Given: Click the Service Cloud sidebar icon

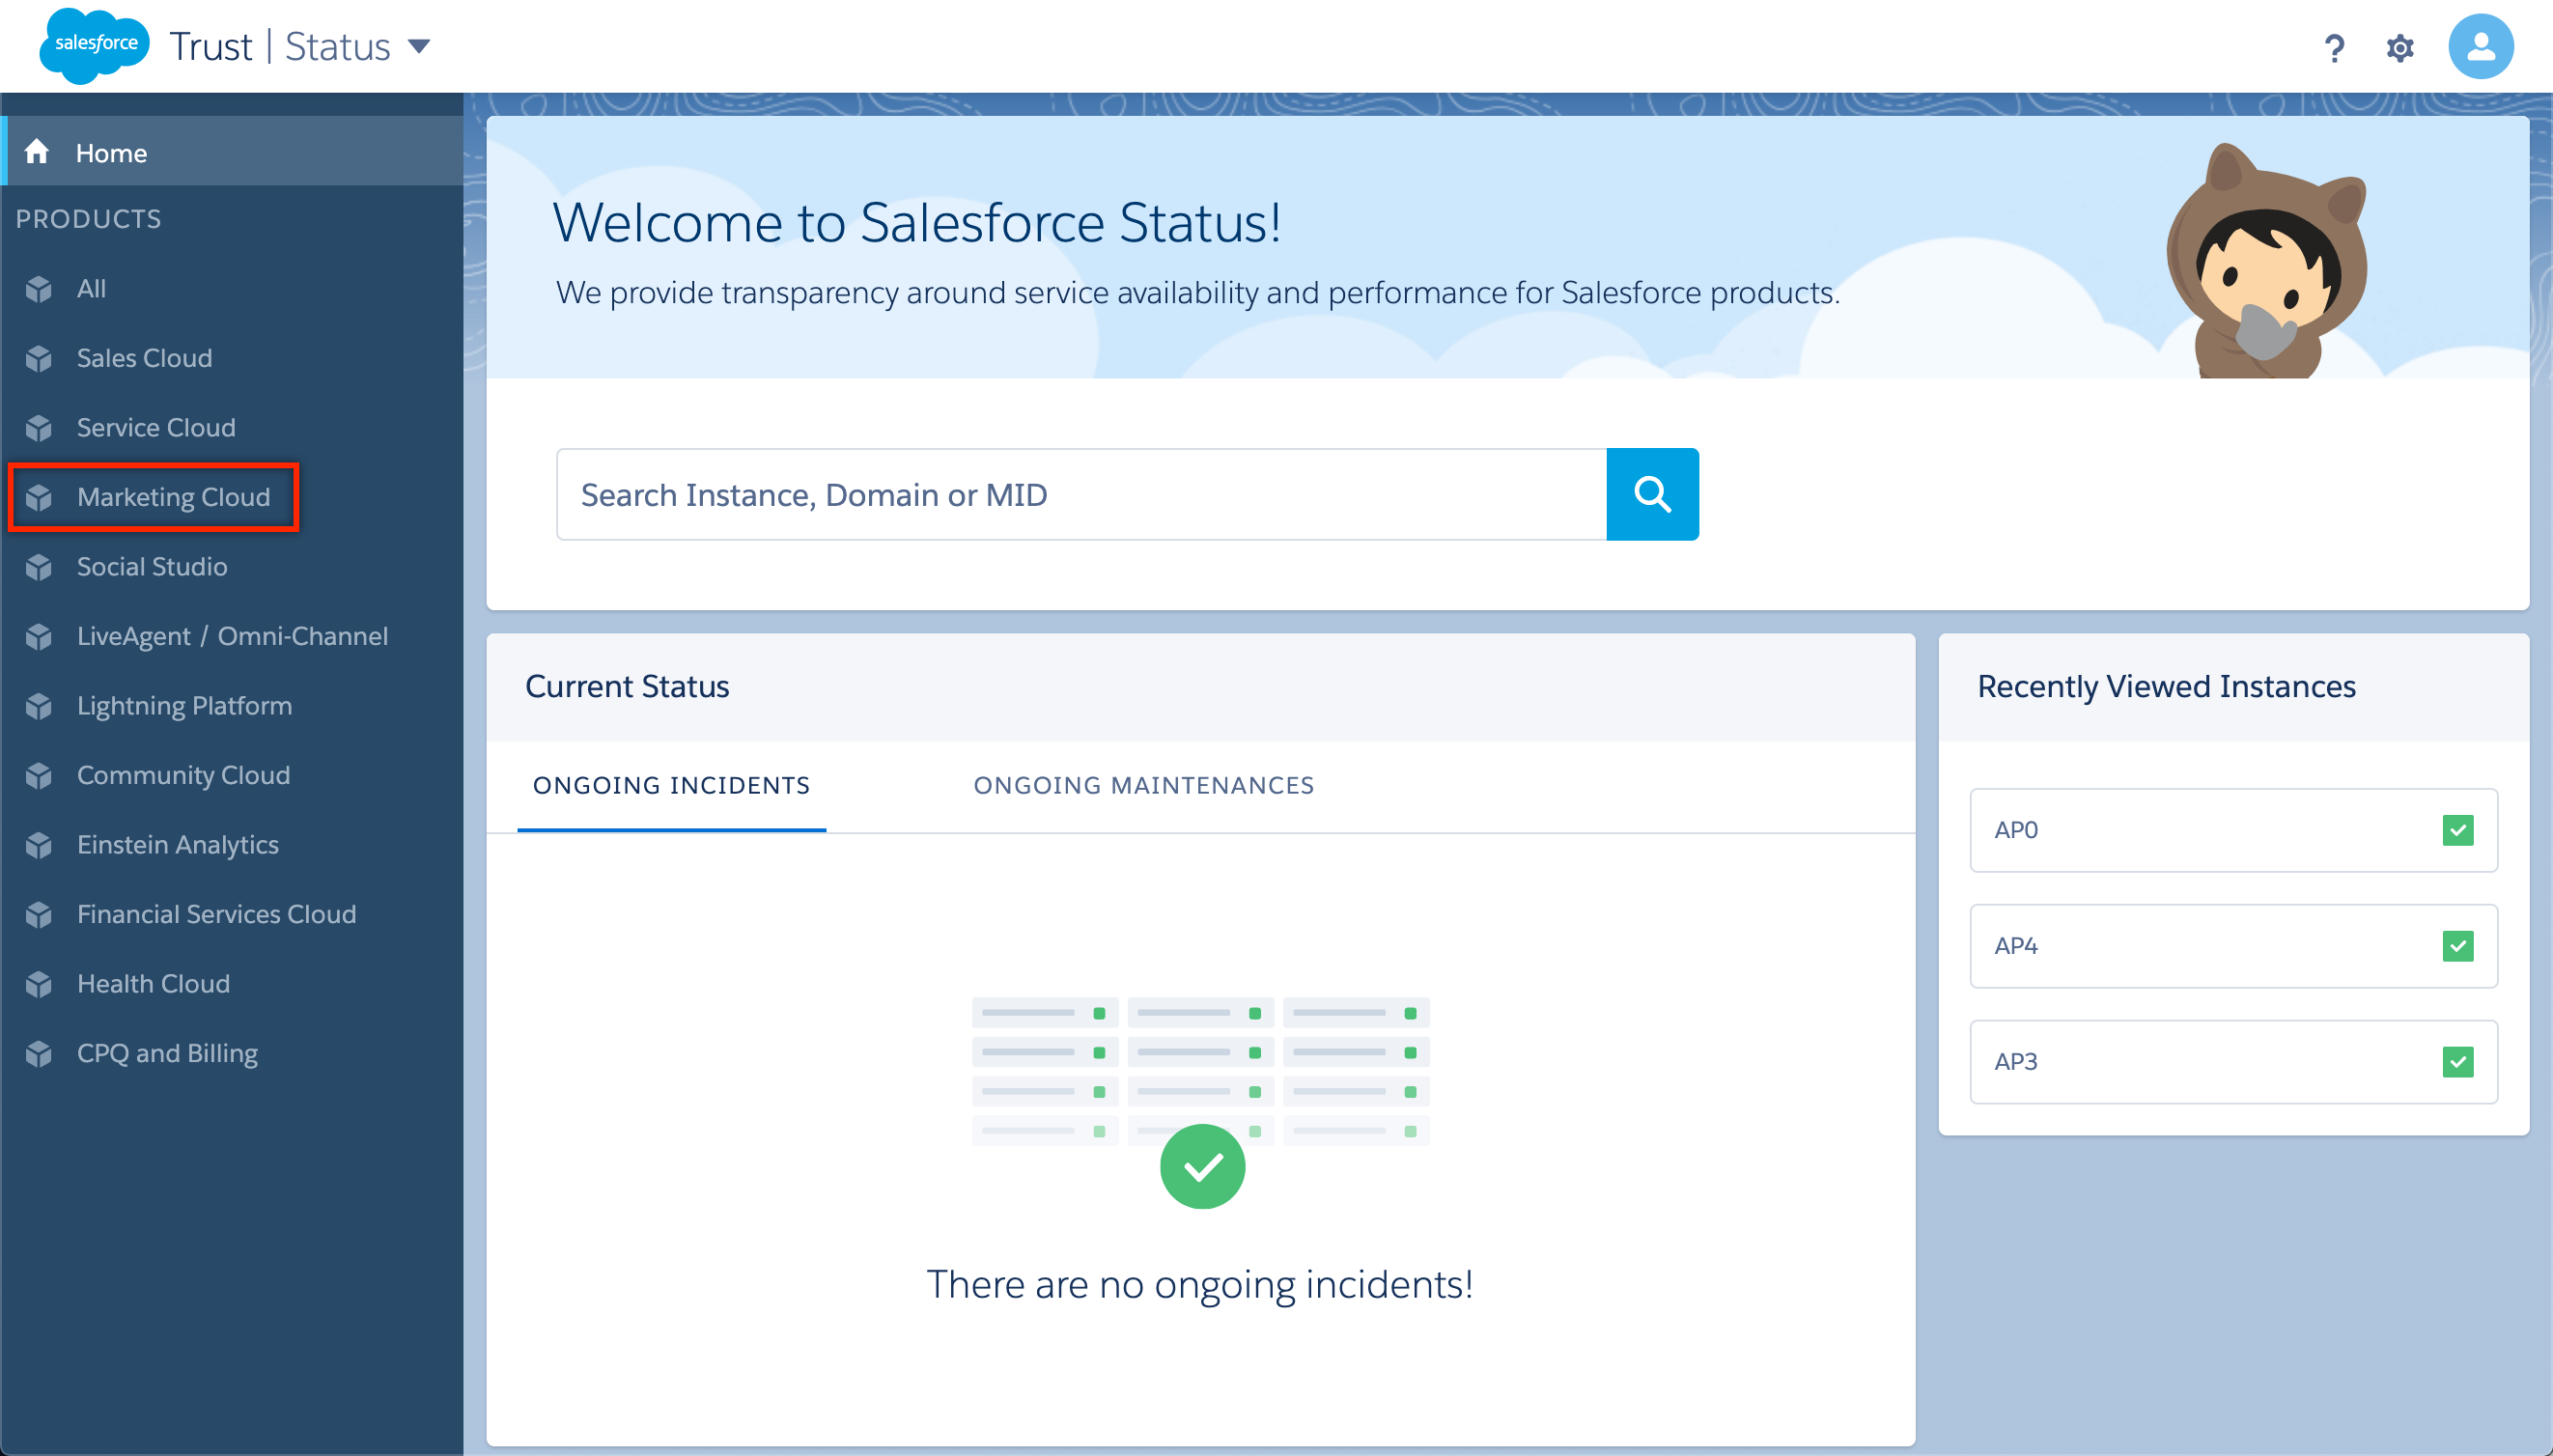Looking at the screenshot, I should click(43, 428).
